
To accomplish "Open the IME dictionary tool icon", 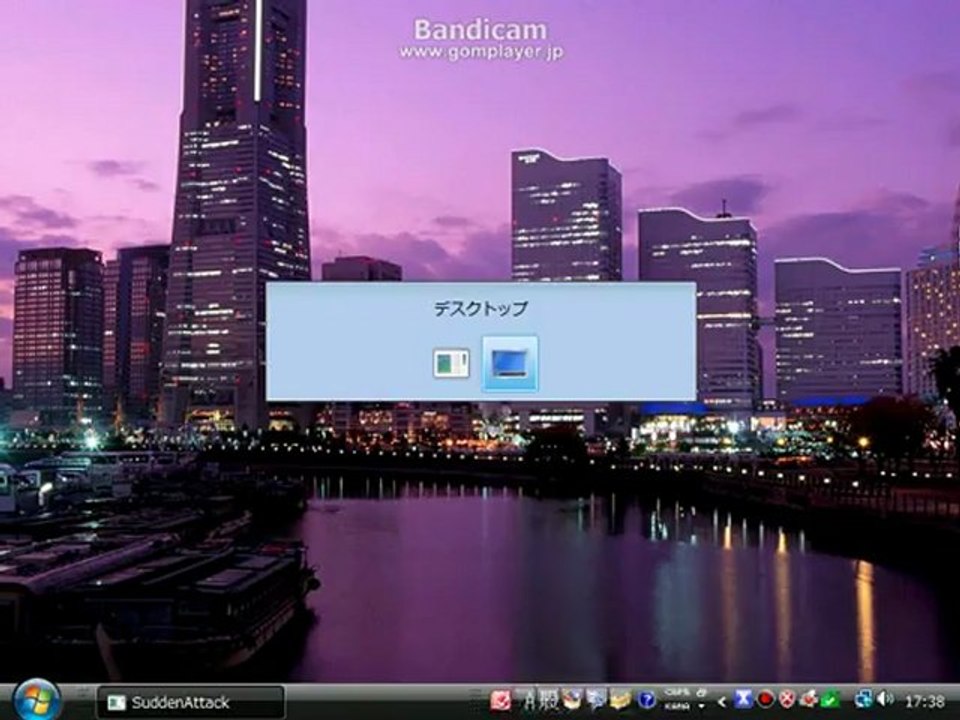I will [x=596, y=700].
